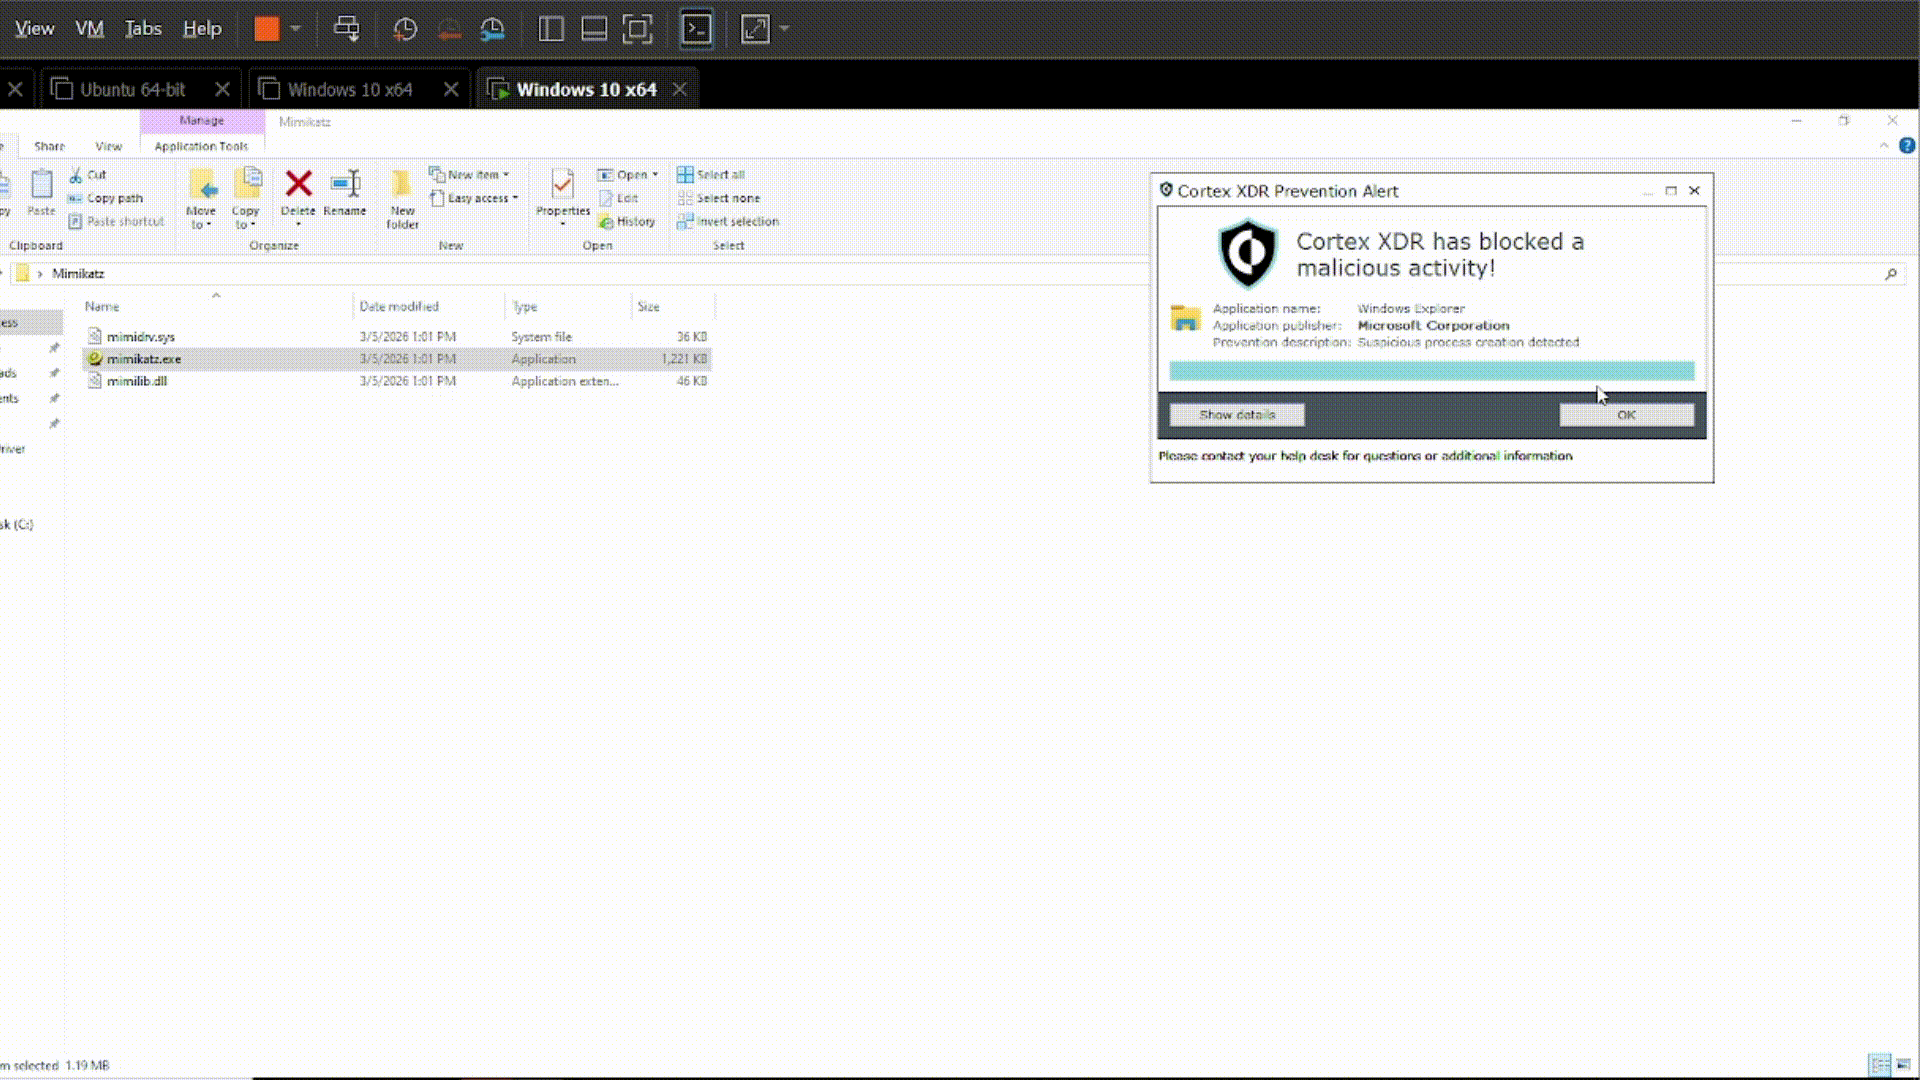Viewport: 1920px width, 1080px height.
Task: Select the mimilib.dll file
Action: (397, 381)
